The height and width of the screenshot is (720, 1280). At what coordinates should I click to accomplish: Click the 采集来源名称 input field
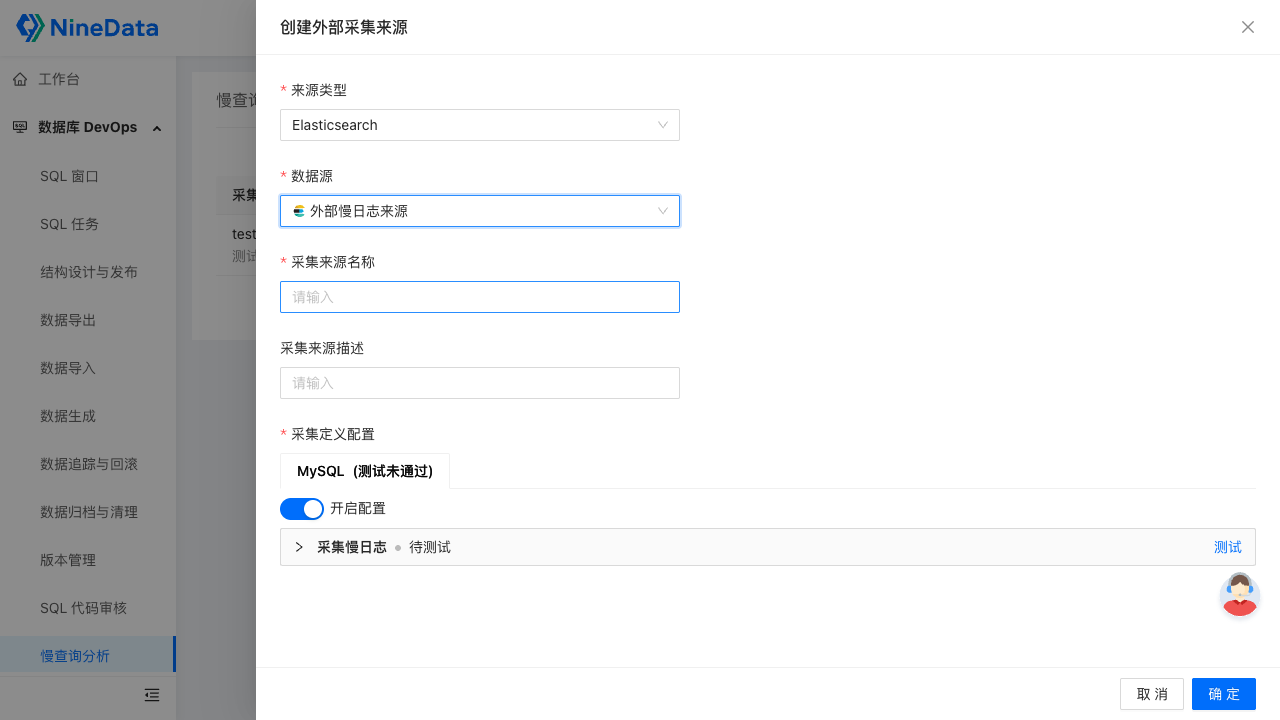[480, 297]
